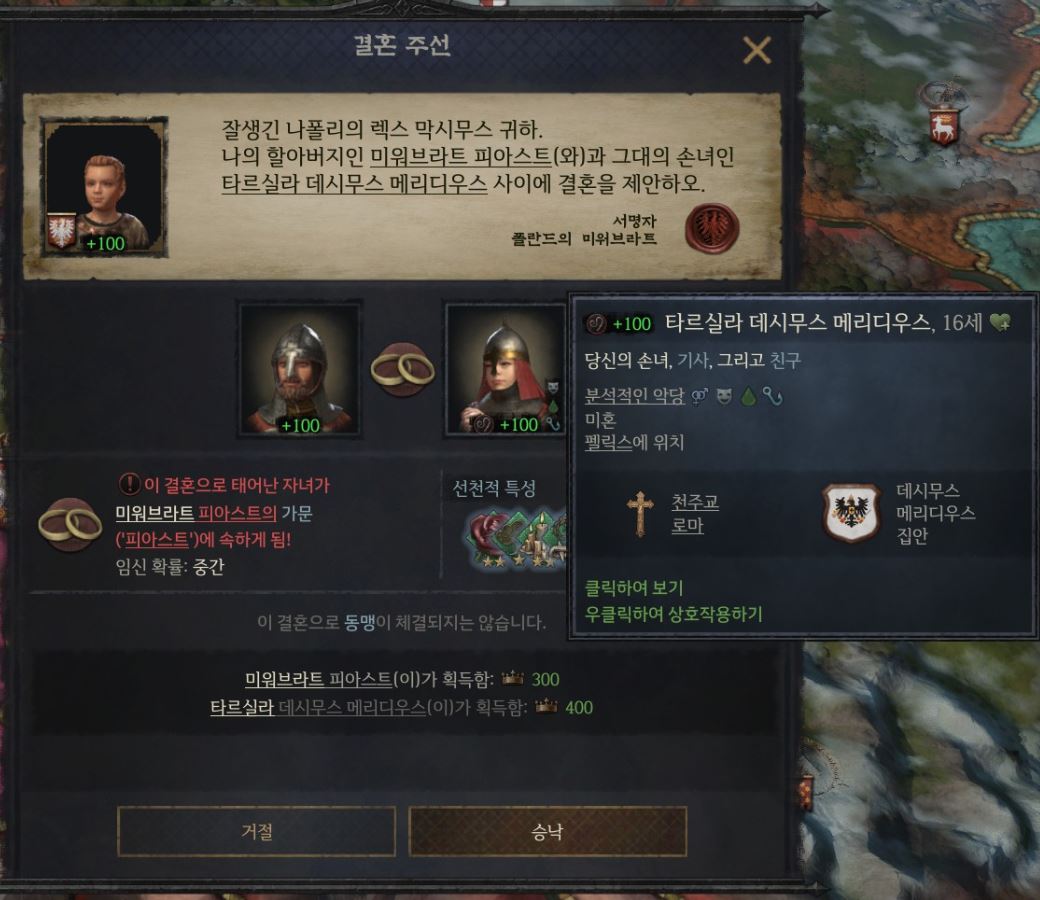Click the green heart friend icon beside age
Viewport: 1040px width, 900px height.
coord(1000,323)
